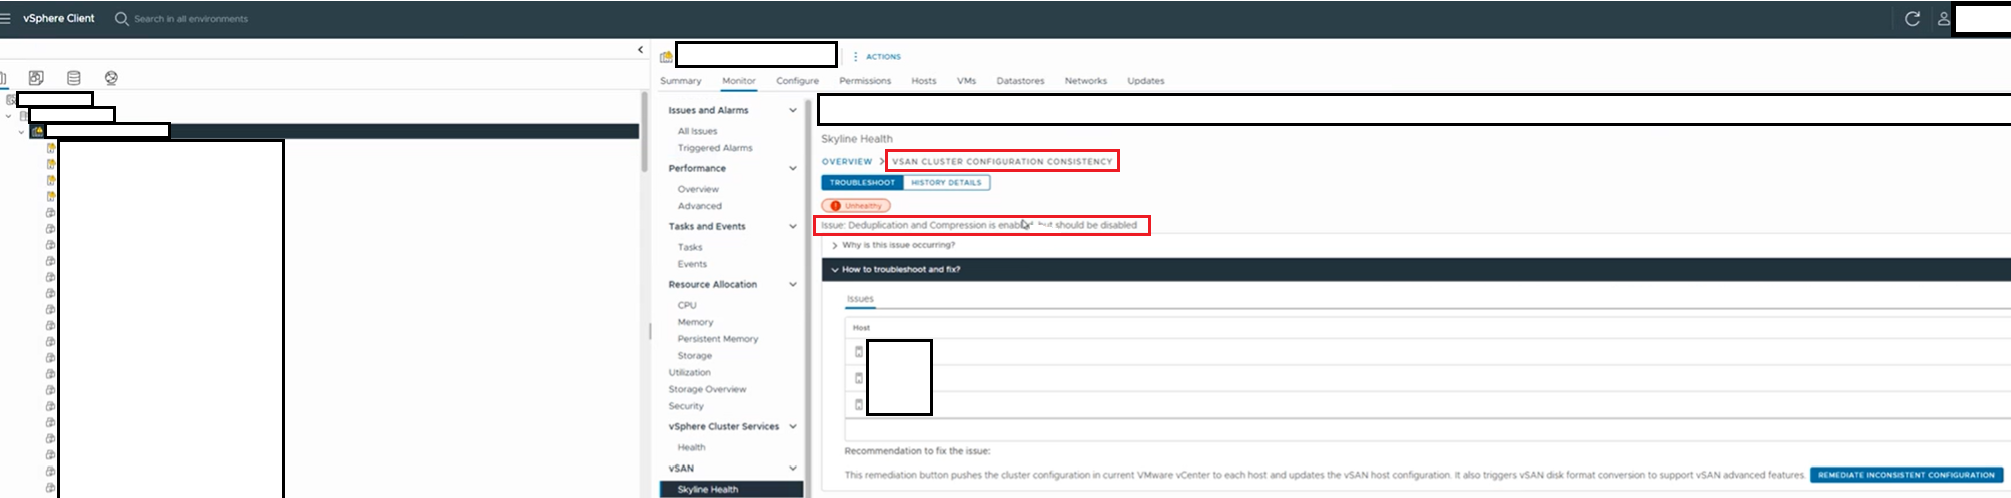Collapse the highlighted cluster tree node
Viewport: 2011px width, 498px height.
click(21, 132)
